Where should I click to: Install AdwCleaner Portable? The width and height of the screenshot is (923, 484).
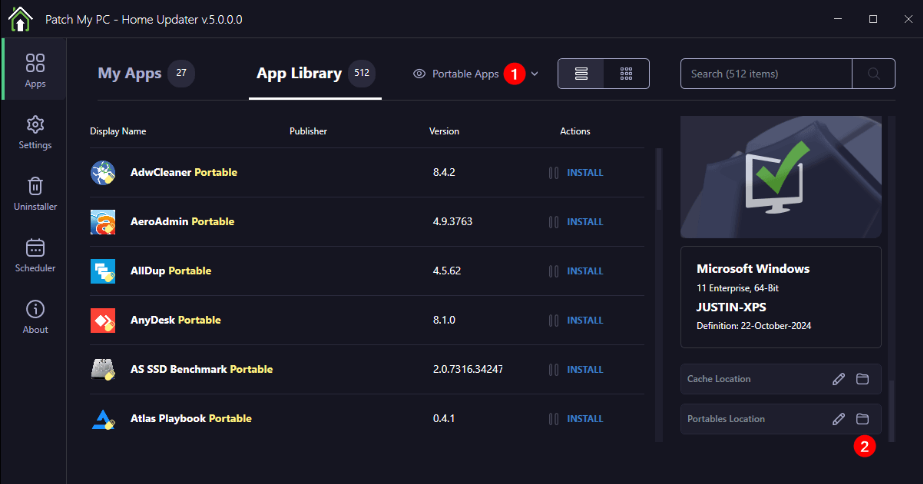585,173
